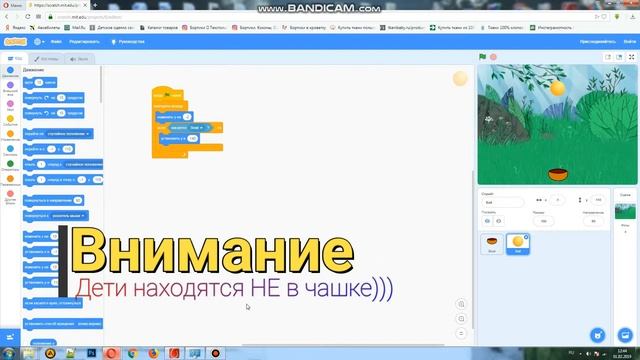Click the sprite direction field

click(593, 221)
